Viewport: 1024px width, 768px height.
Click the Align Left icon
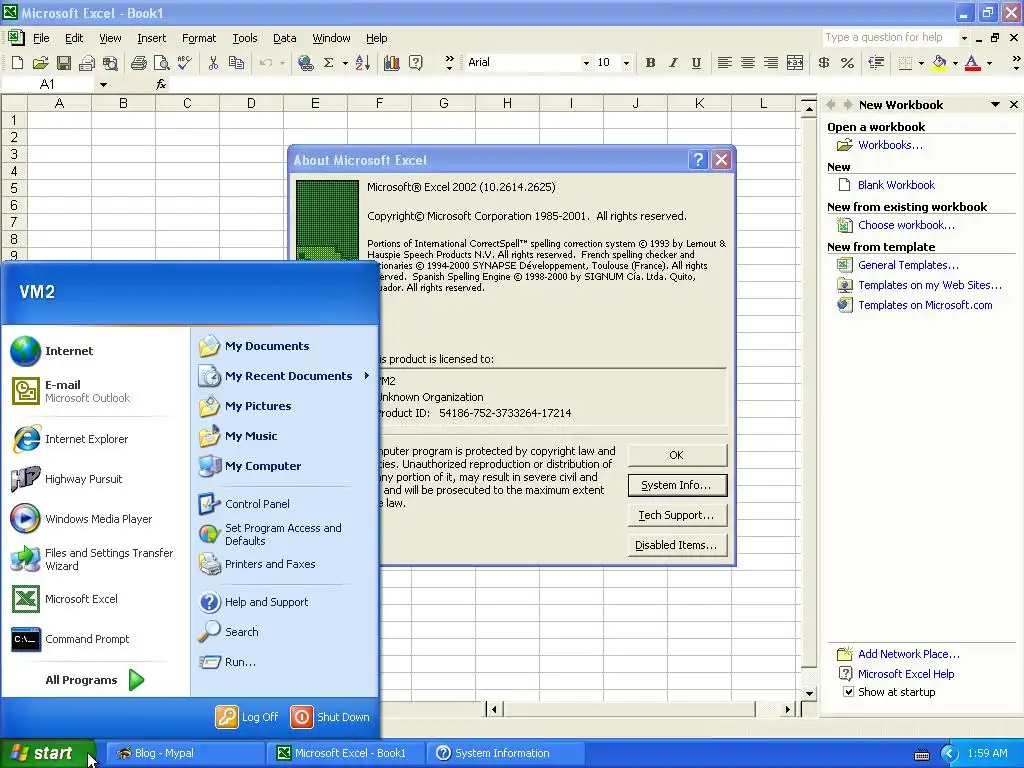point(724,63)
